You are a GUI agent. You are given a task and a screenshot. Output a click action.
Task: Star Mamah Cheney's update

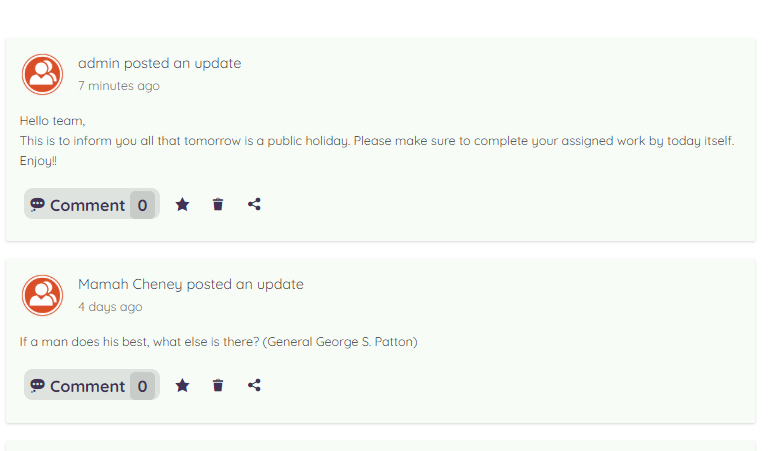pos(183,385)
